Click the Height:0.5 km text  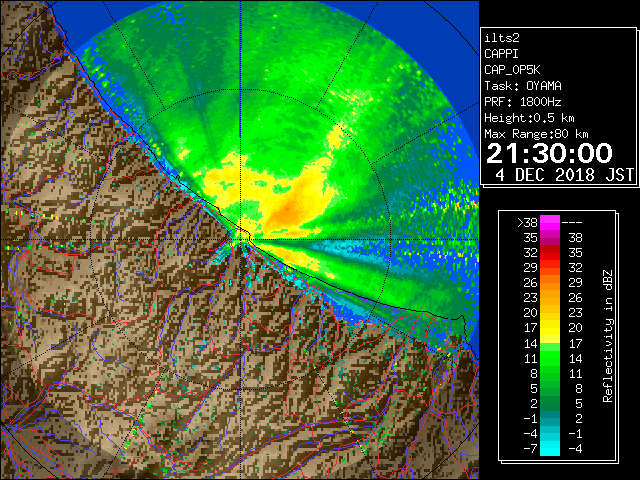coord(529,118)
